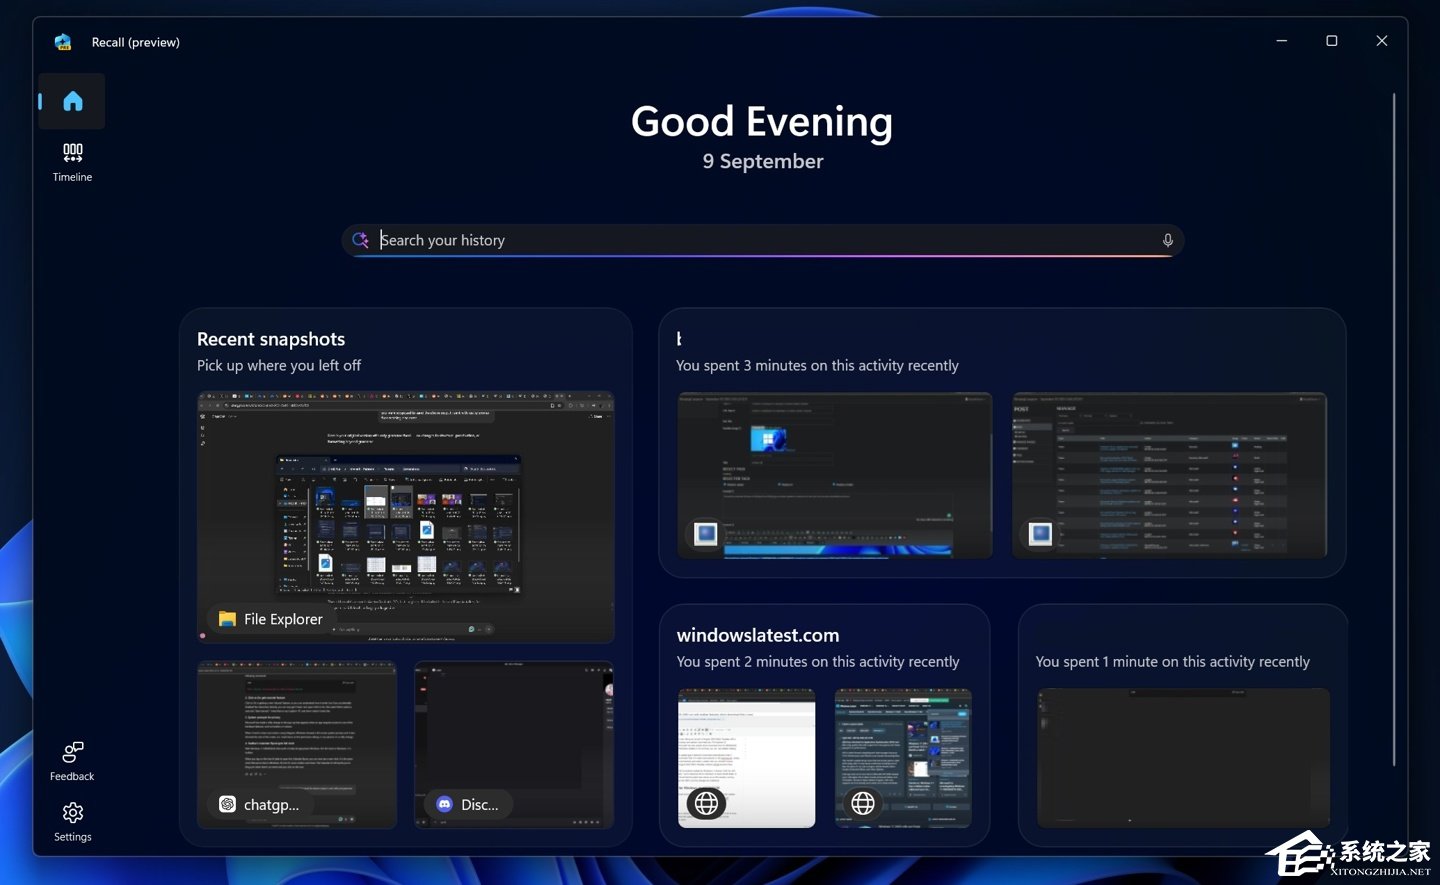Click the vertical scrollbar on right
The width and height of the screenshot is (1440, 885).
1393,430
